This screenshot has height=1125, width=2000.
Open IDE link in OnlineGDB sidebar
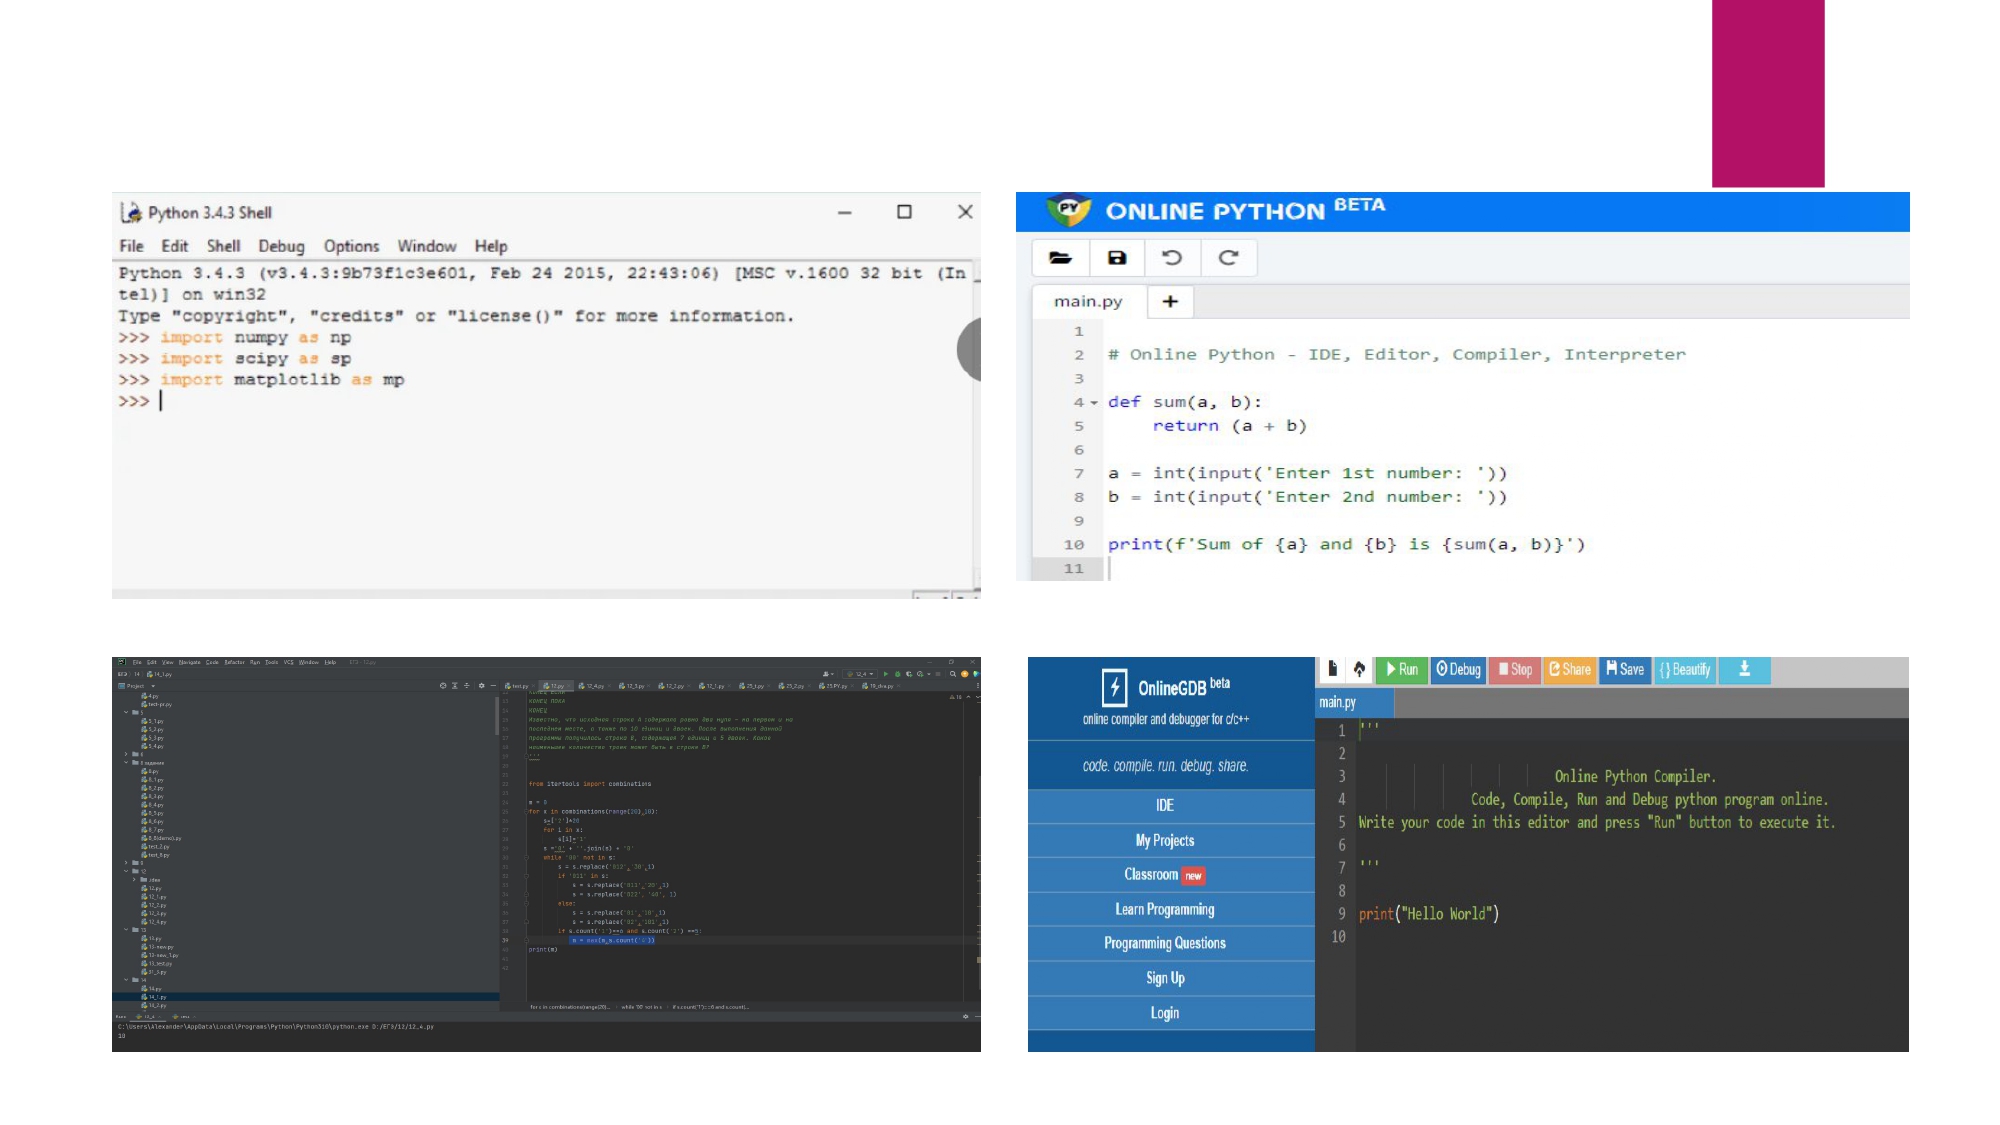coord(1166,805)
